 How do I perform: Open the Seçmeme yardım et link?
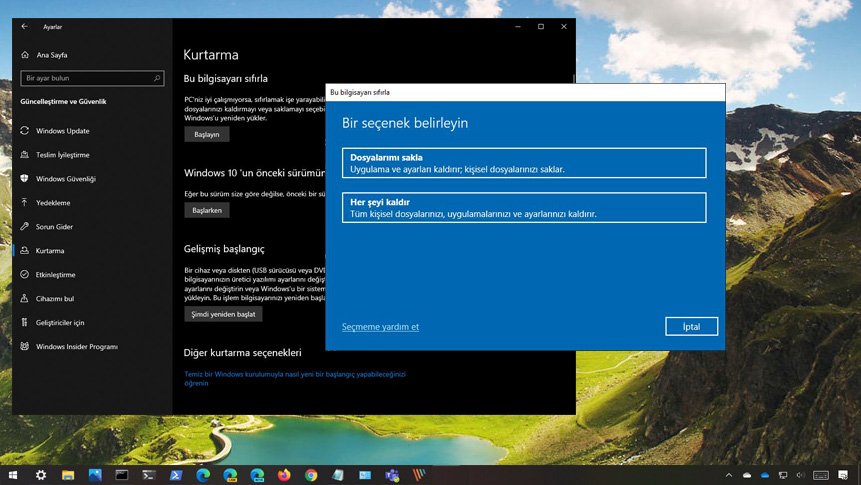(380, 327)
